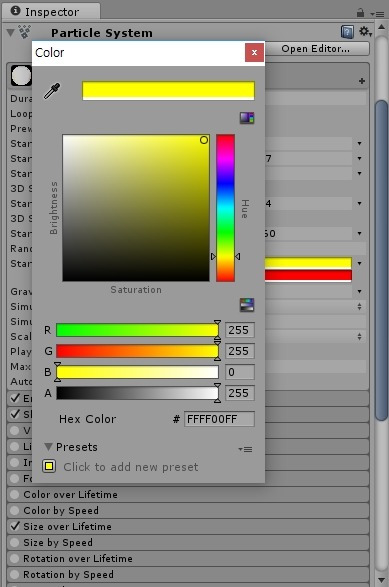The image size is (389, 587).
Task: Open the Simulation Space popup selector
Action: 316,307
